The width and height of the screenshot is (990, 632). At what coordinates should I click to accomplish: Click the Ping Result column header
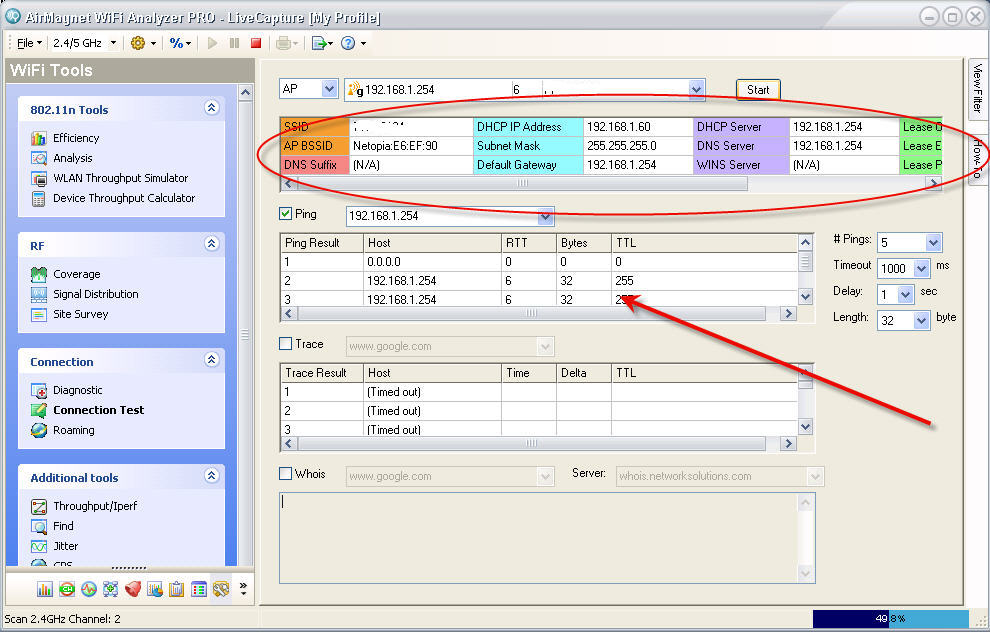322,243
